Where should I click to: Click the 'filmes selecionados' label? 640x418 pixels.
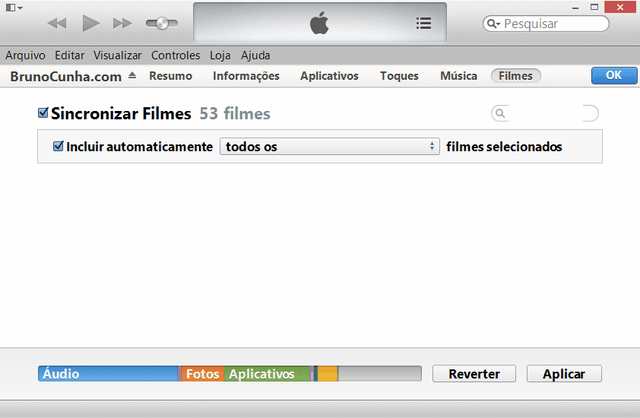click(x=504, y=147)
